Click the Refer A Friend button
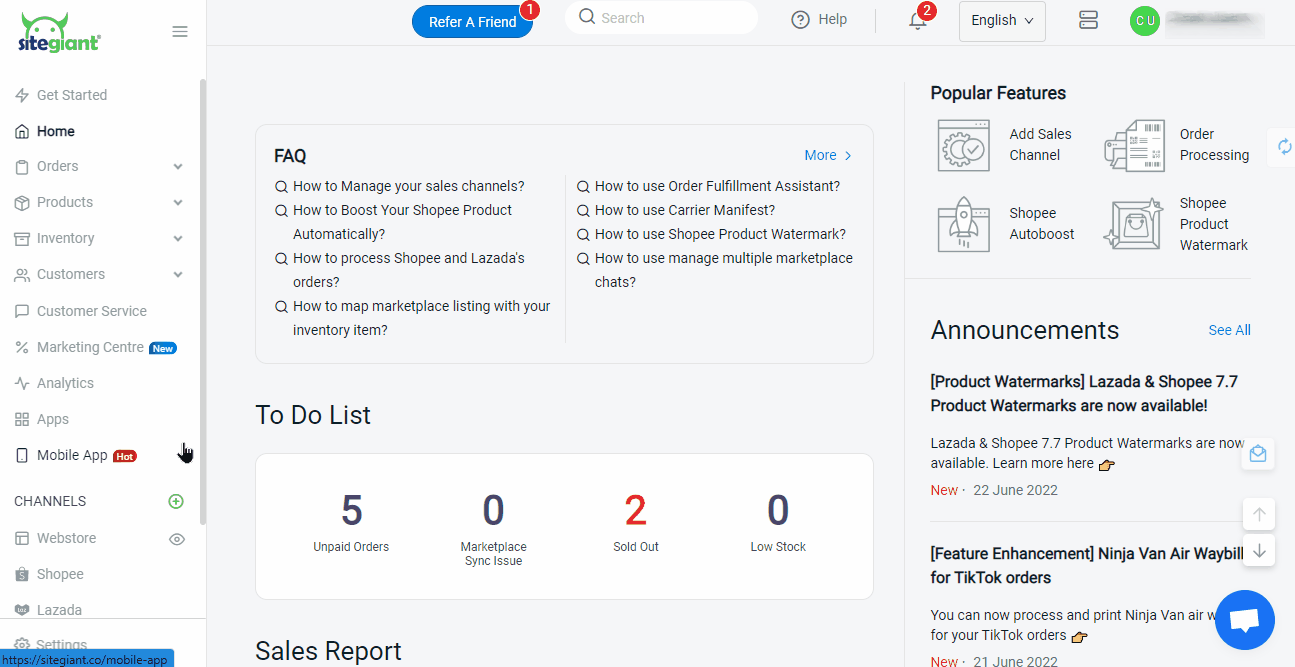The height and width of the screenshot is (667, 1295). [472, 22]
